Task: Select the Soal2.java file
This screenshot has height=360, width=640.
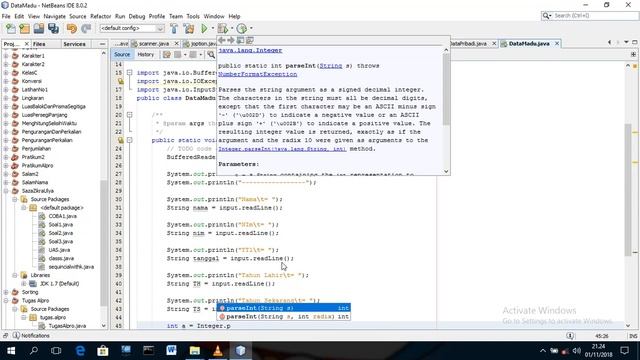Action: 61,233
